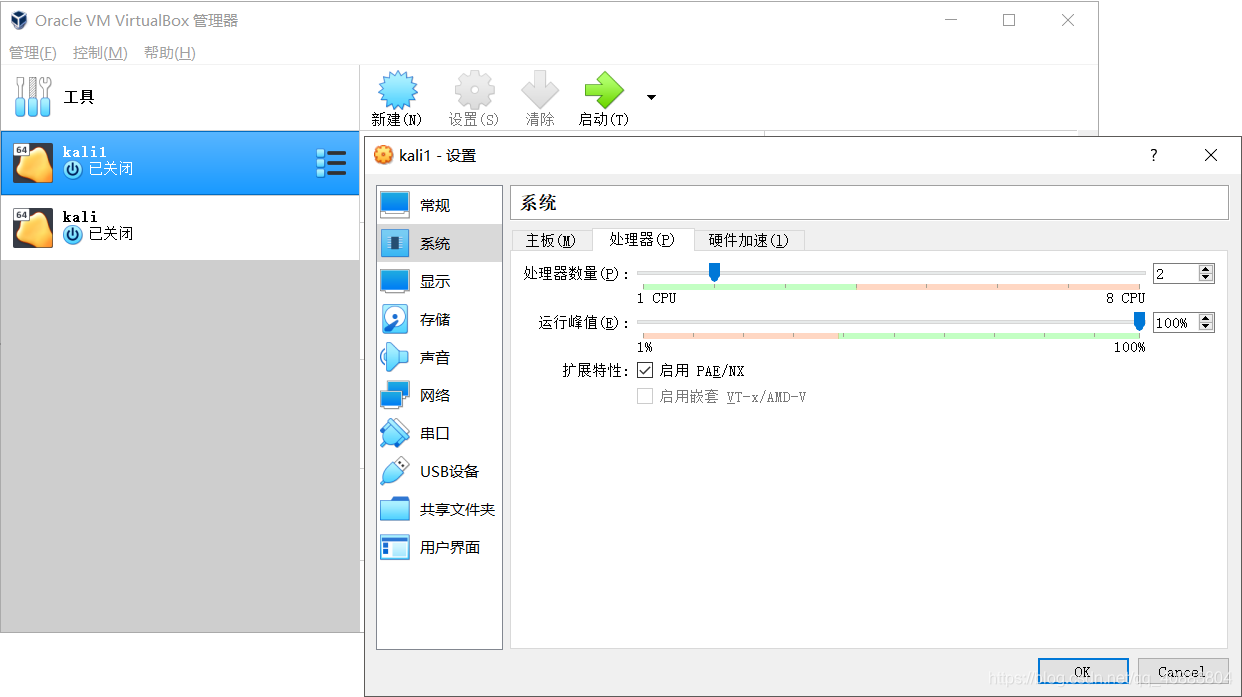1242x697 pixels.
Task: Open 存储 (Storage) settings category
Action: click(x=439, y=319)
